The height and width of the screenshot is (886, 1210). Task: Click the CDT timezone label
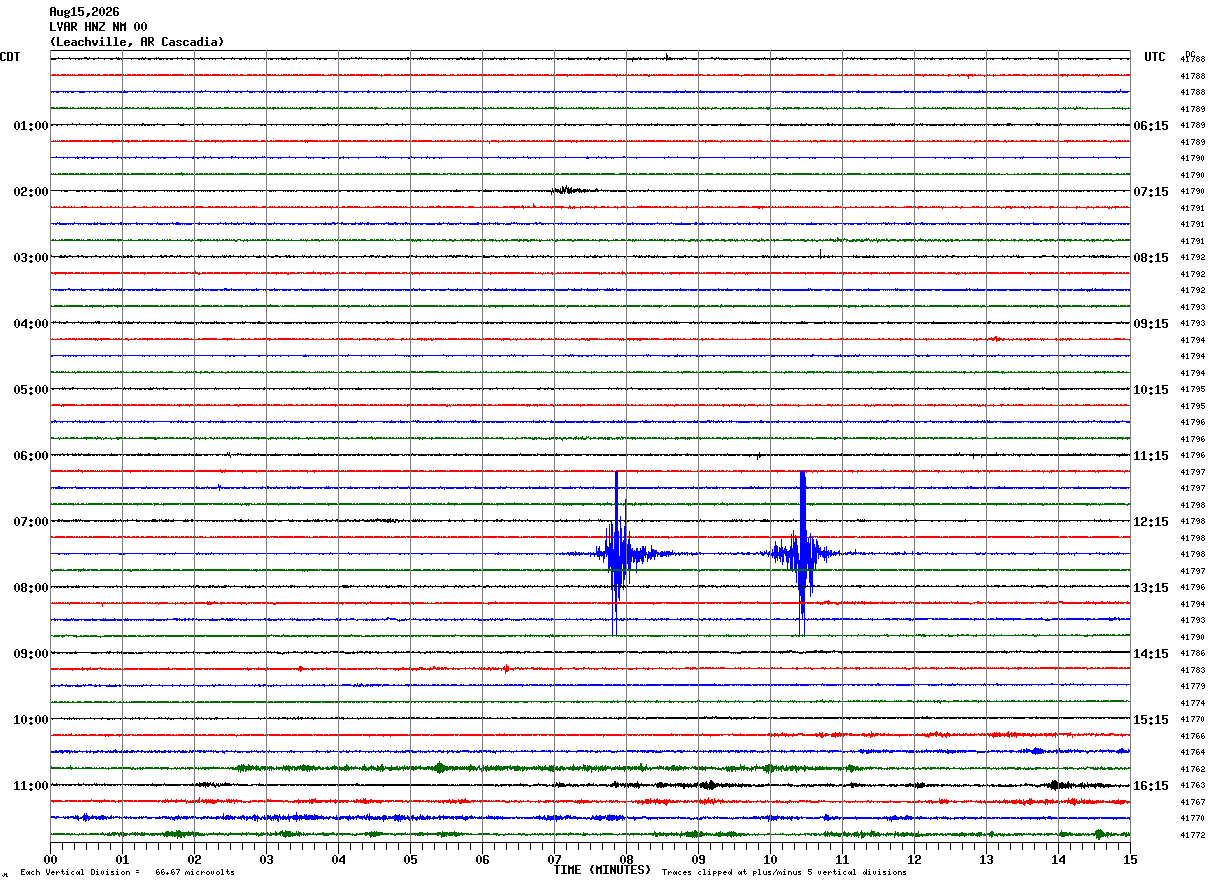(x=10, y=57)
